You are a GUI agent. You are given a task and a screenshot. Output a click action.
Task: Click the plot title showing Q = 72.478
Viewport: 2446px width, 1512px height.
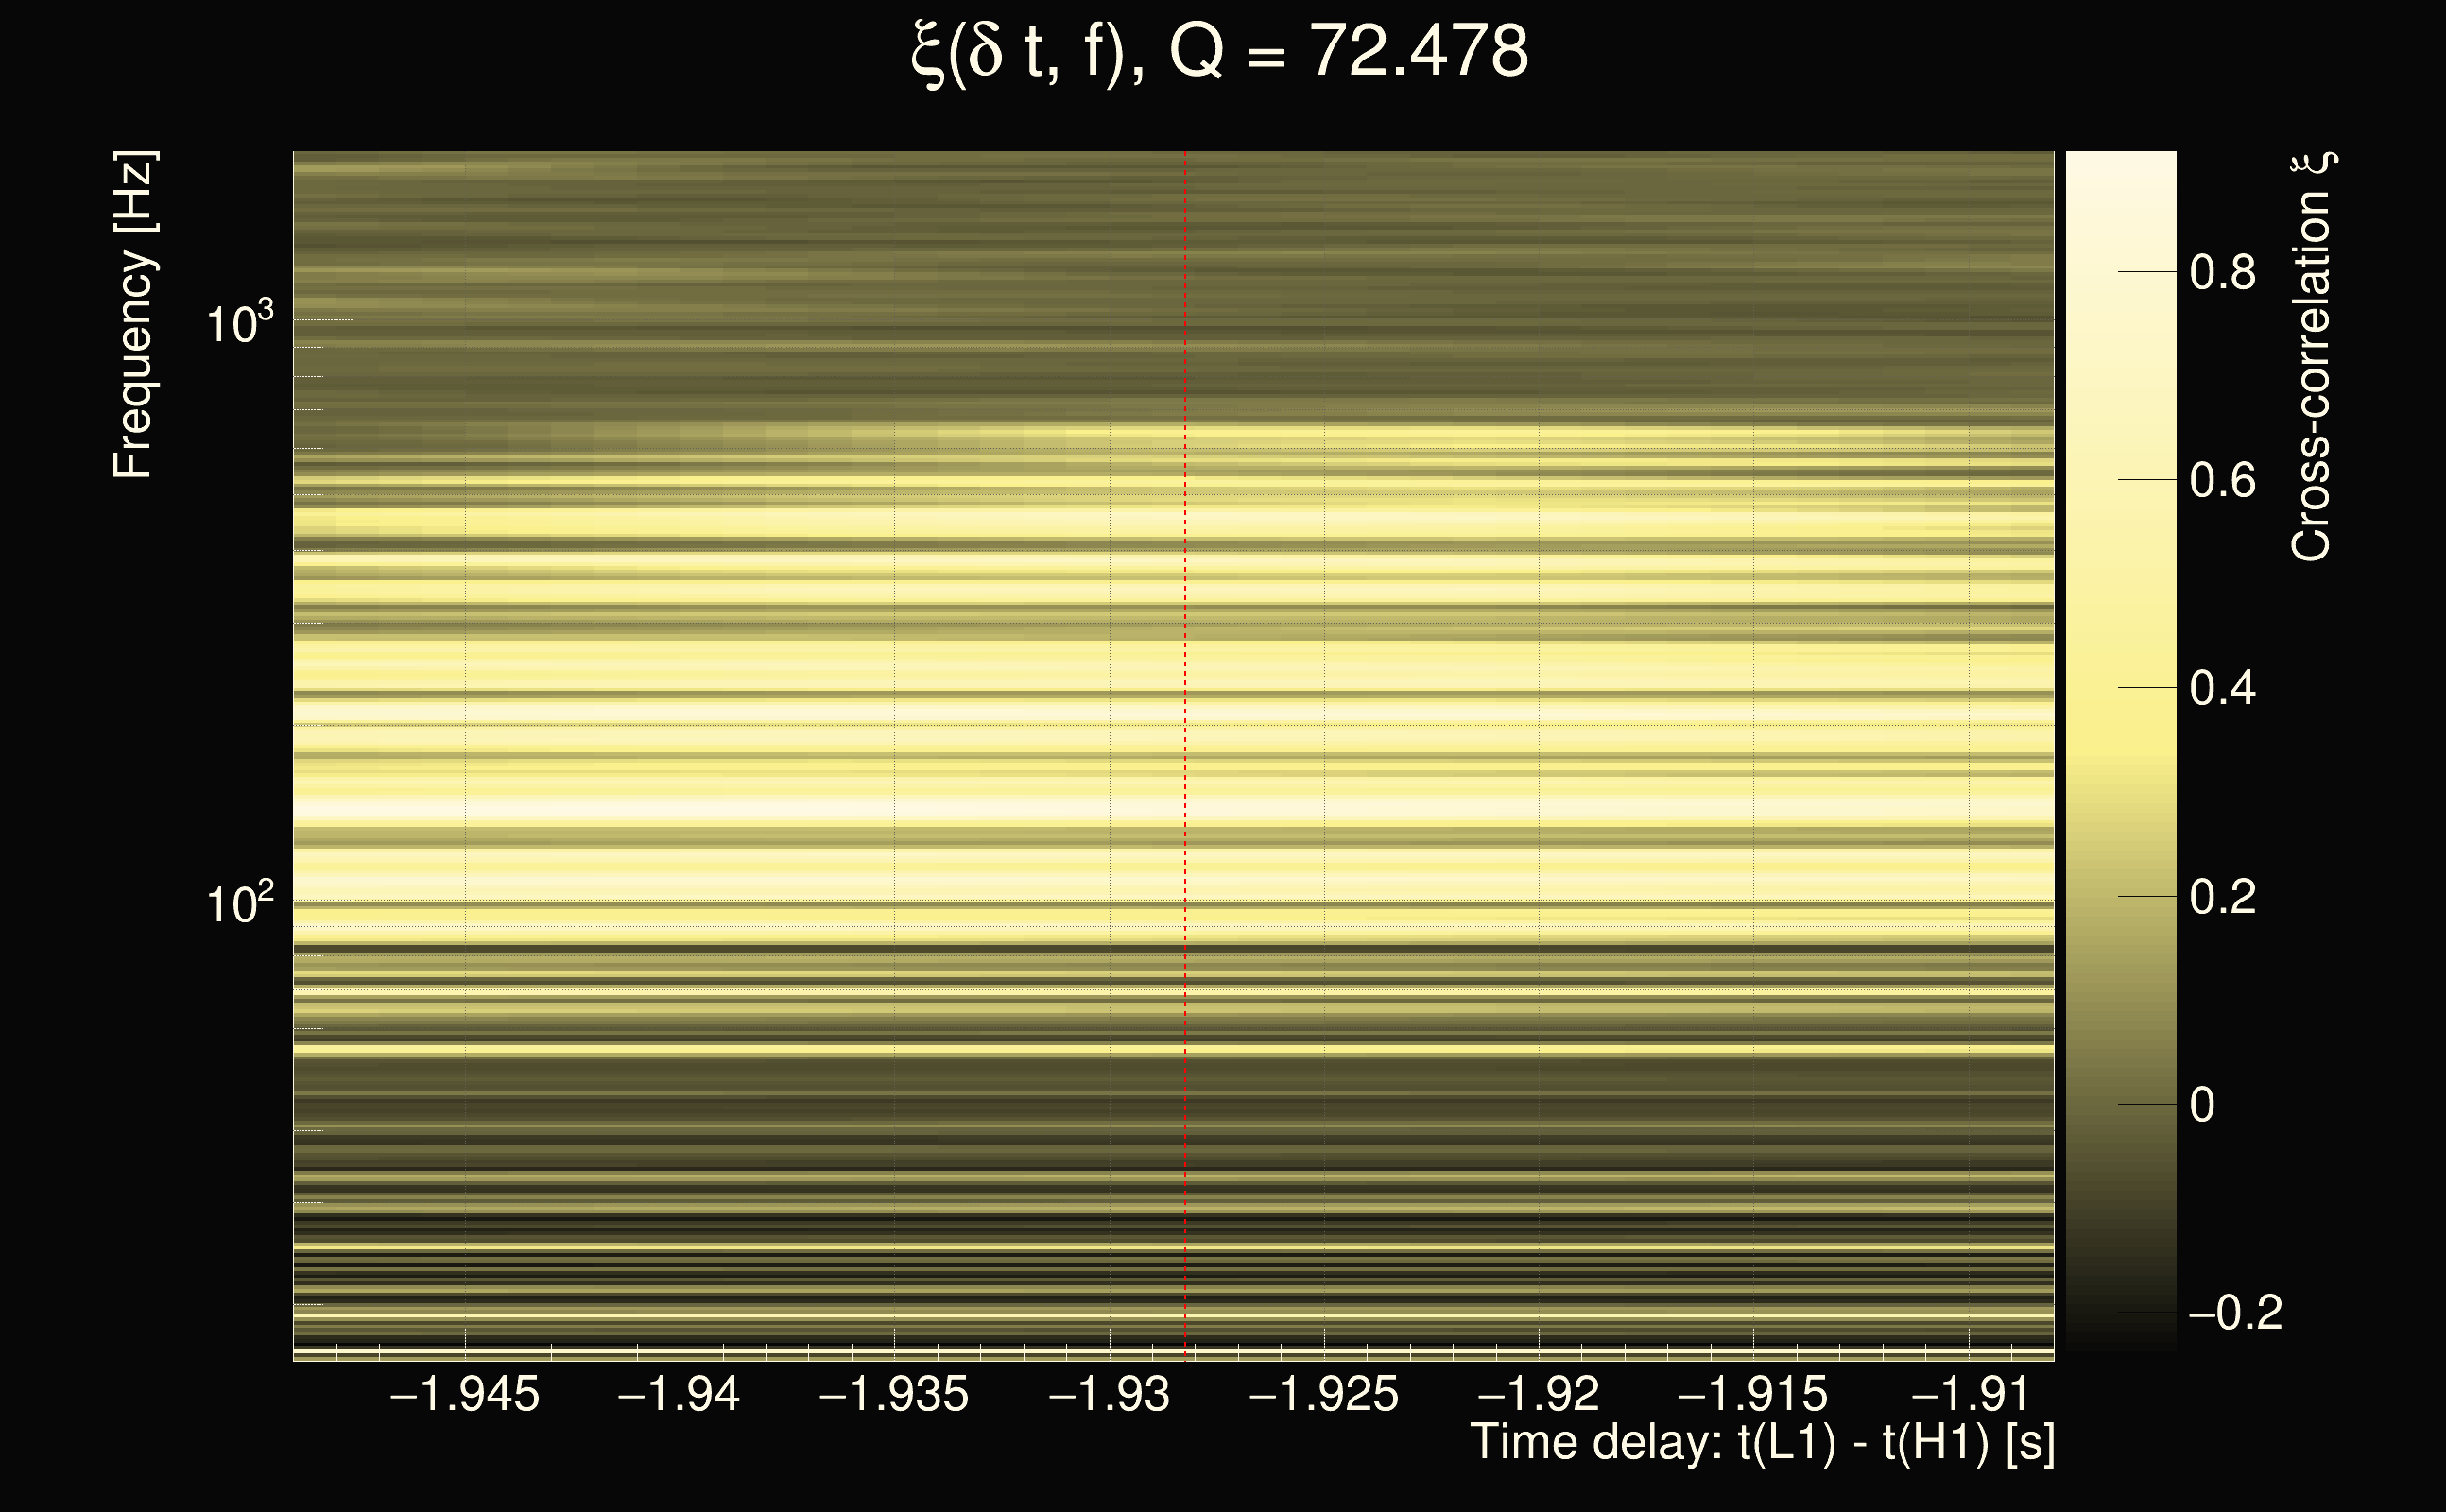coord(1221,52)
